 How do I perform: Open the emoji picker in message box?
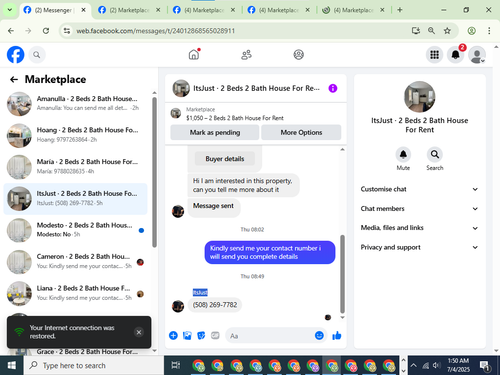point(319,335)
